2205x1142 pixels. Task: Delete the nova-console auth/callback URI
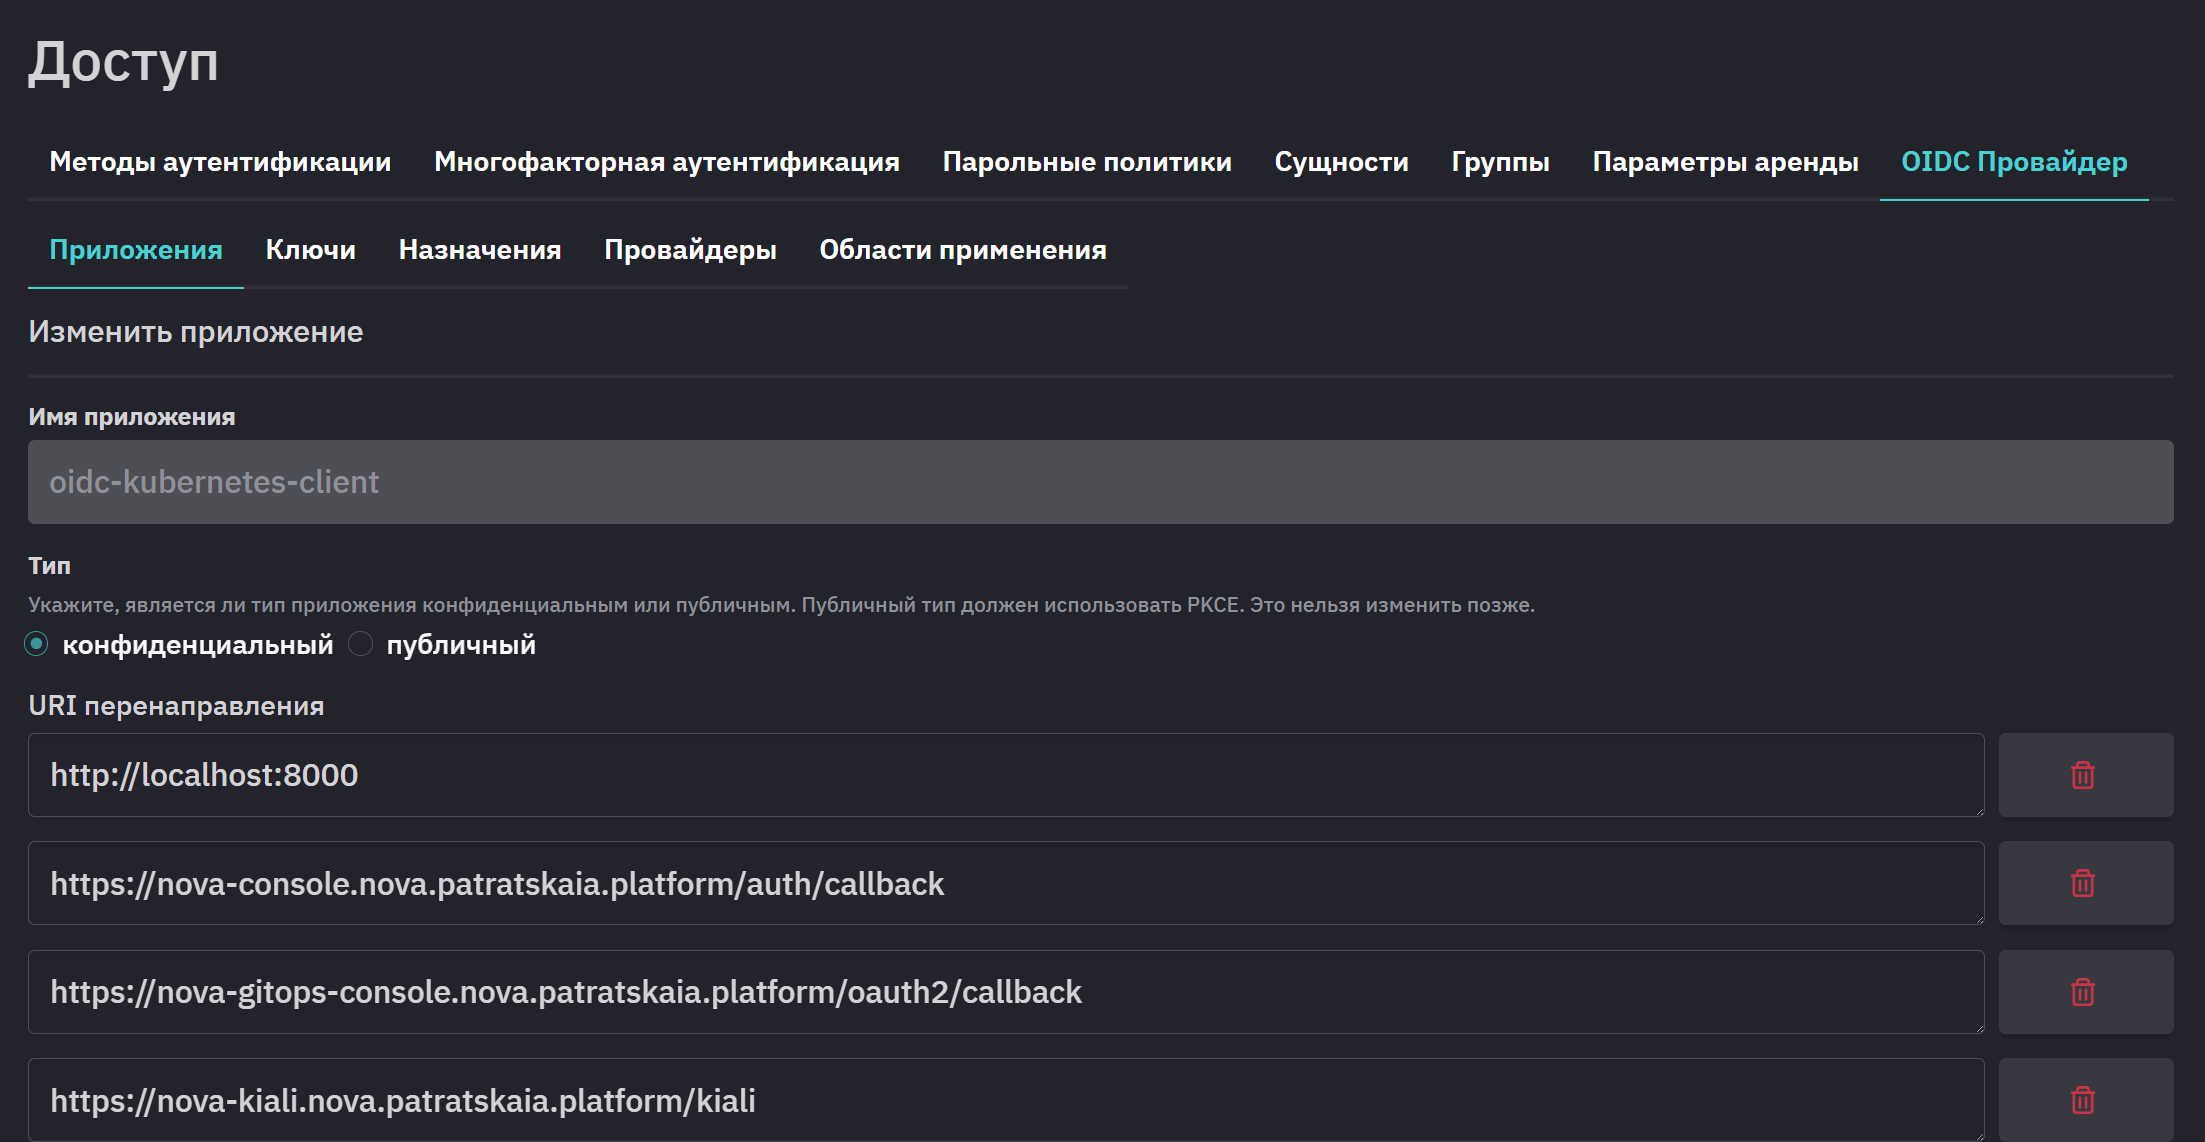(2085, 883)
